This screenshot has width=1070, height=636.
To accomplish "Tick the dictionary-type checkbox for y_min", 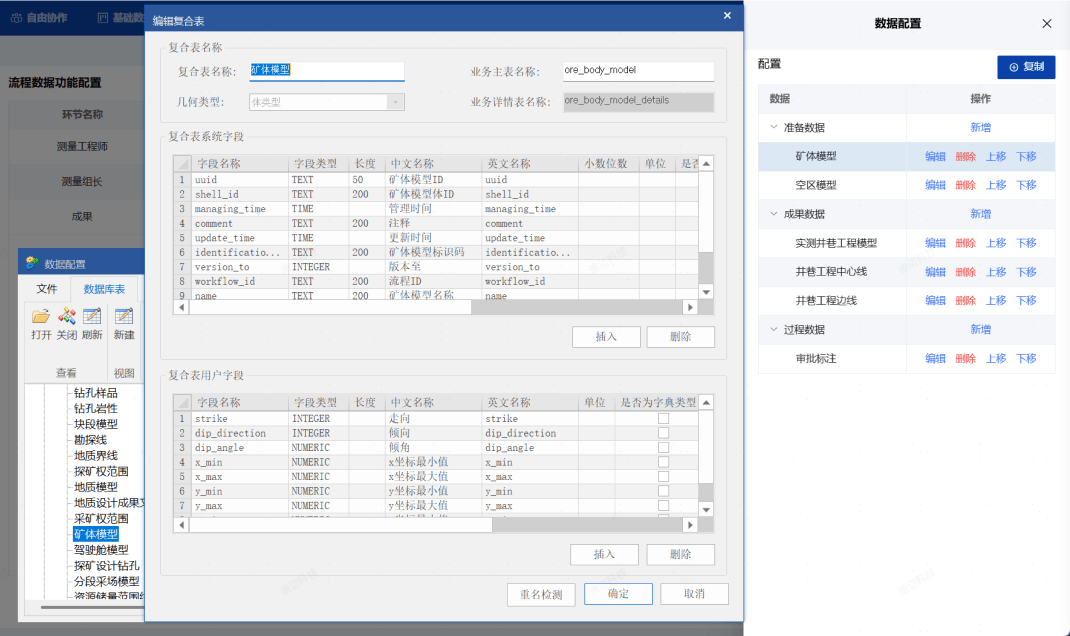I will point(663,491).
